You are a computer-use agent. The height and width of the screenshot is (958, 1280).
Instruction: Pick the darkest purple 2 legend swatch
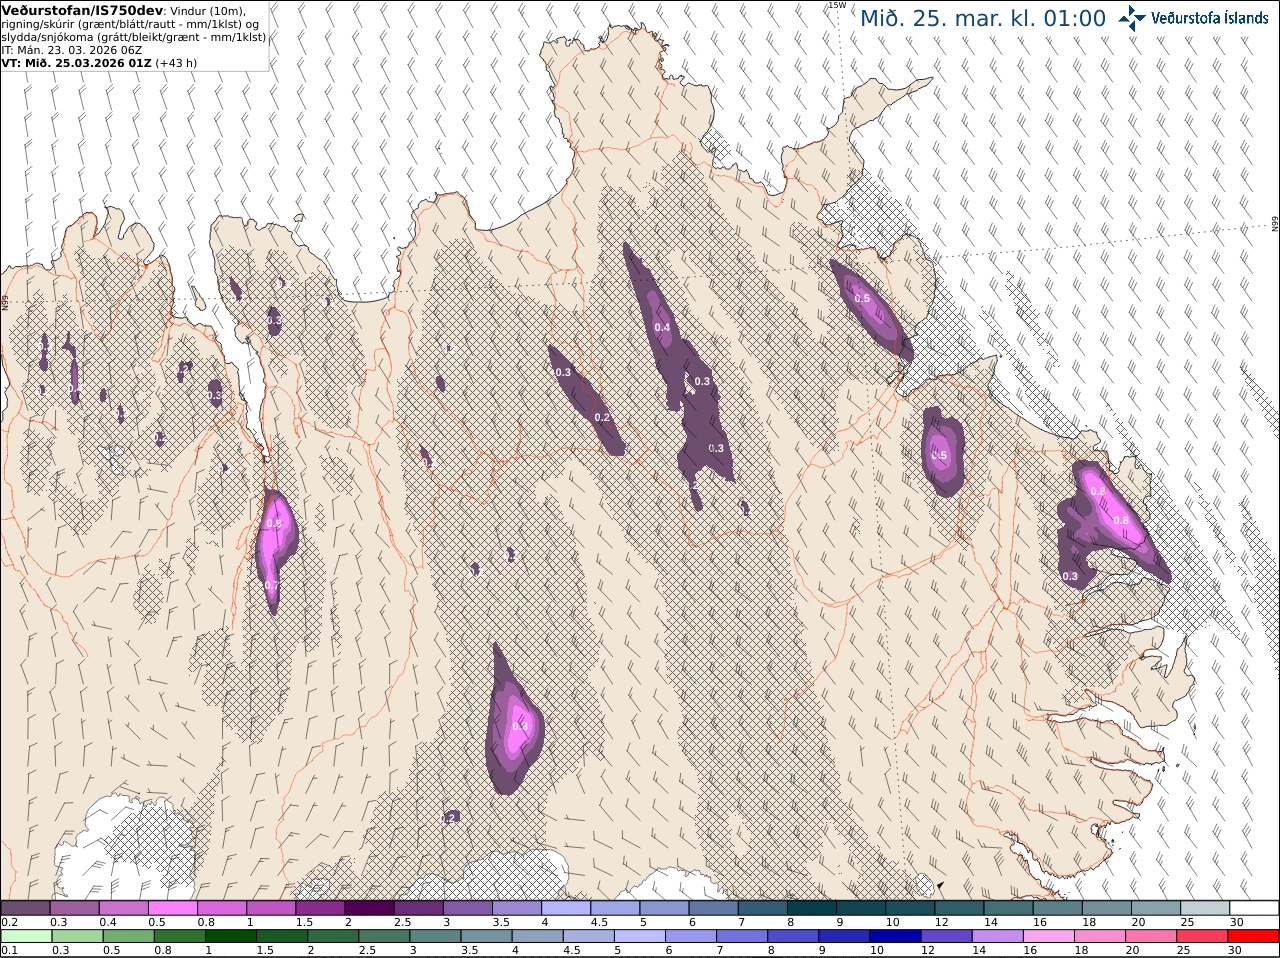[370, 908]
